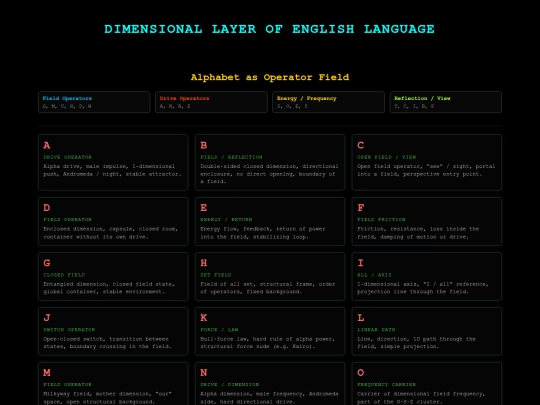This screenshot has width=540, height=405.
Task: Click the 'Energy flow, feedback' description
Action: coord(262,233)
